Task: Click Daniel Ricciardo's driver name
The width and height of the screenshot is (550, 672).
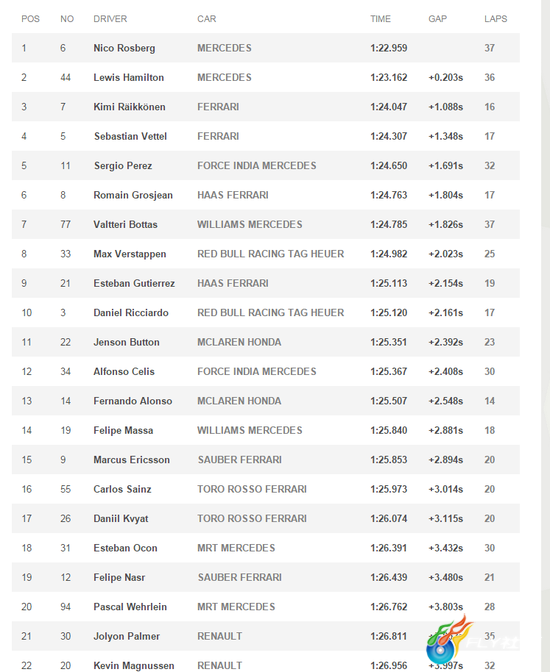Action: click(x=131, y=313)
